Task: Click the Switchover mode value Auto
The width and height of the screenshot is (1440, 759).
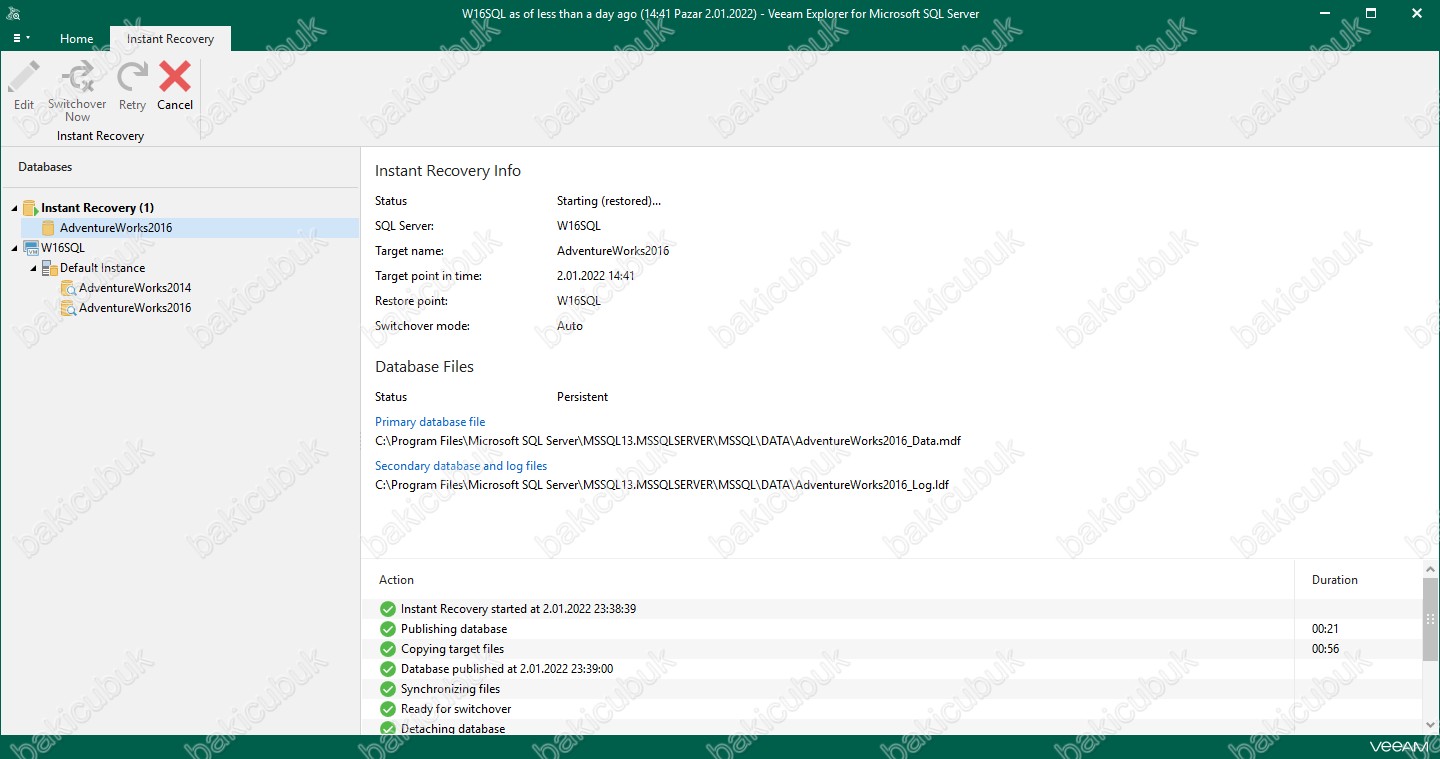Action: (570, 326)
